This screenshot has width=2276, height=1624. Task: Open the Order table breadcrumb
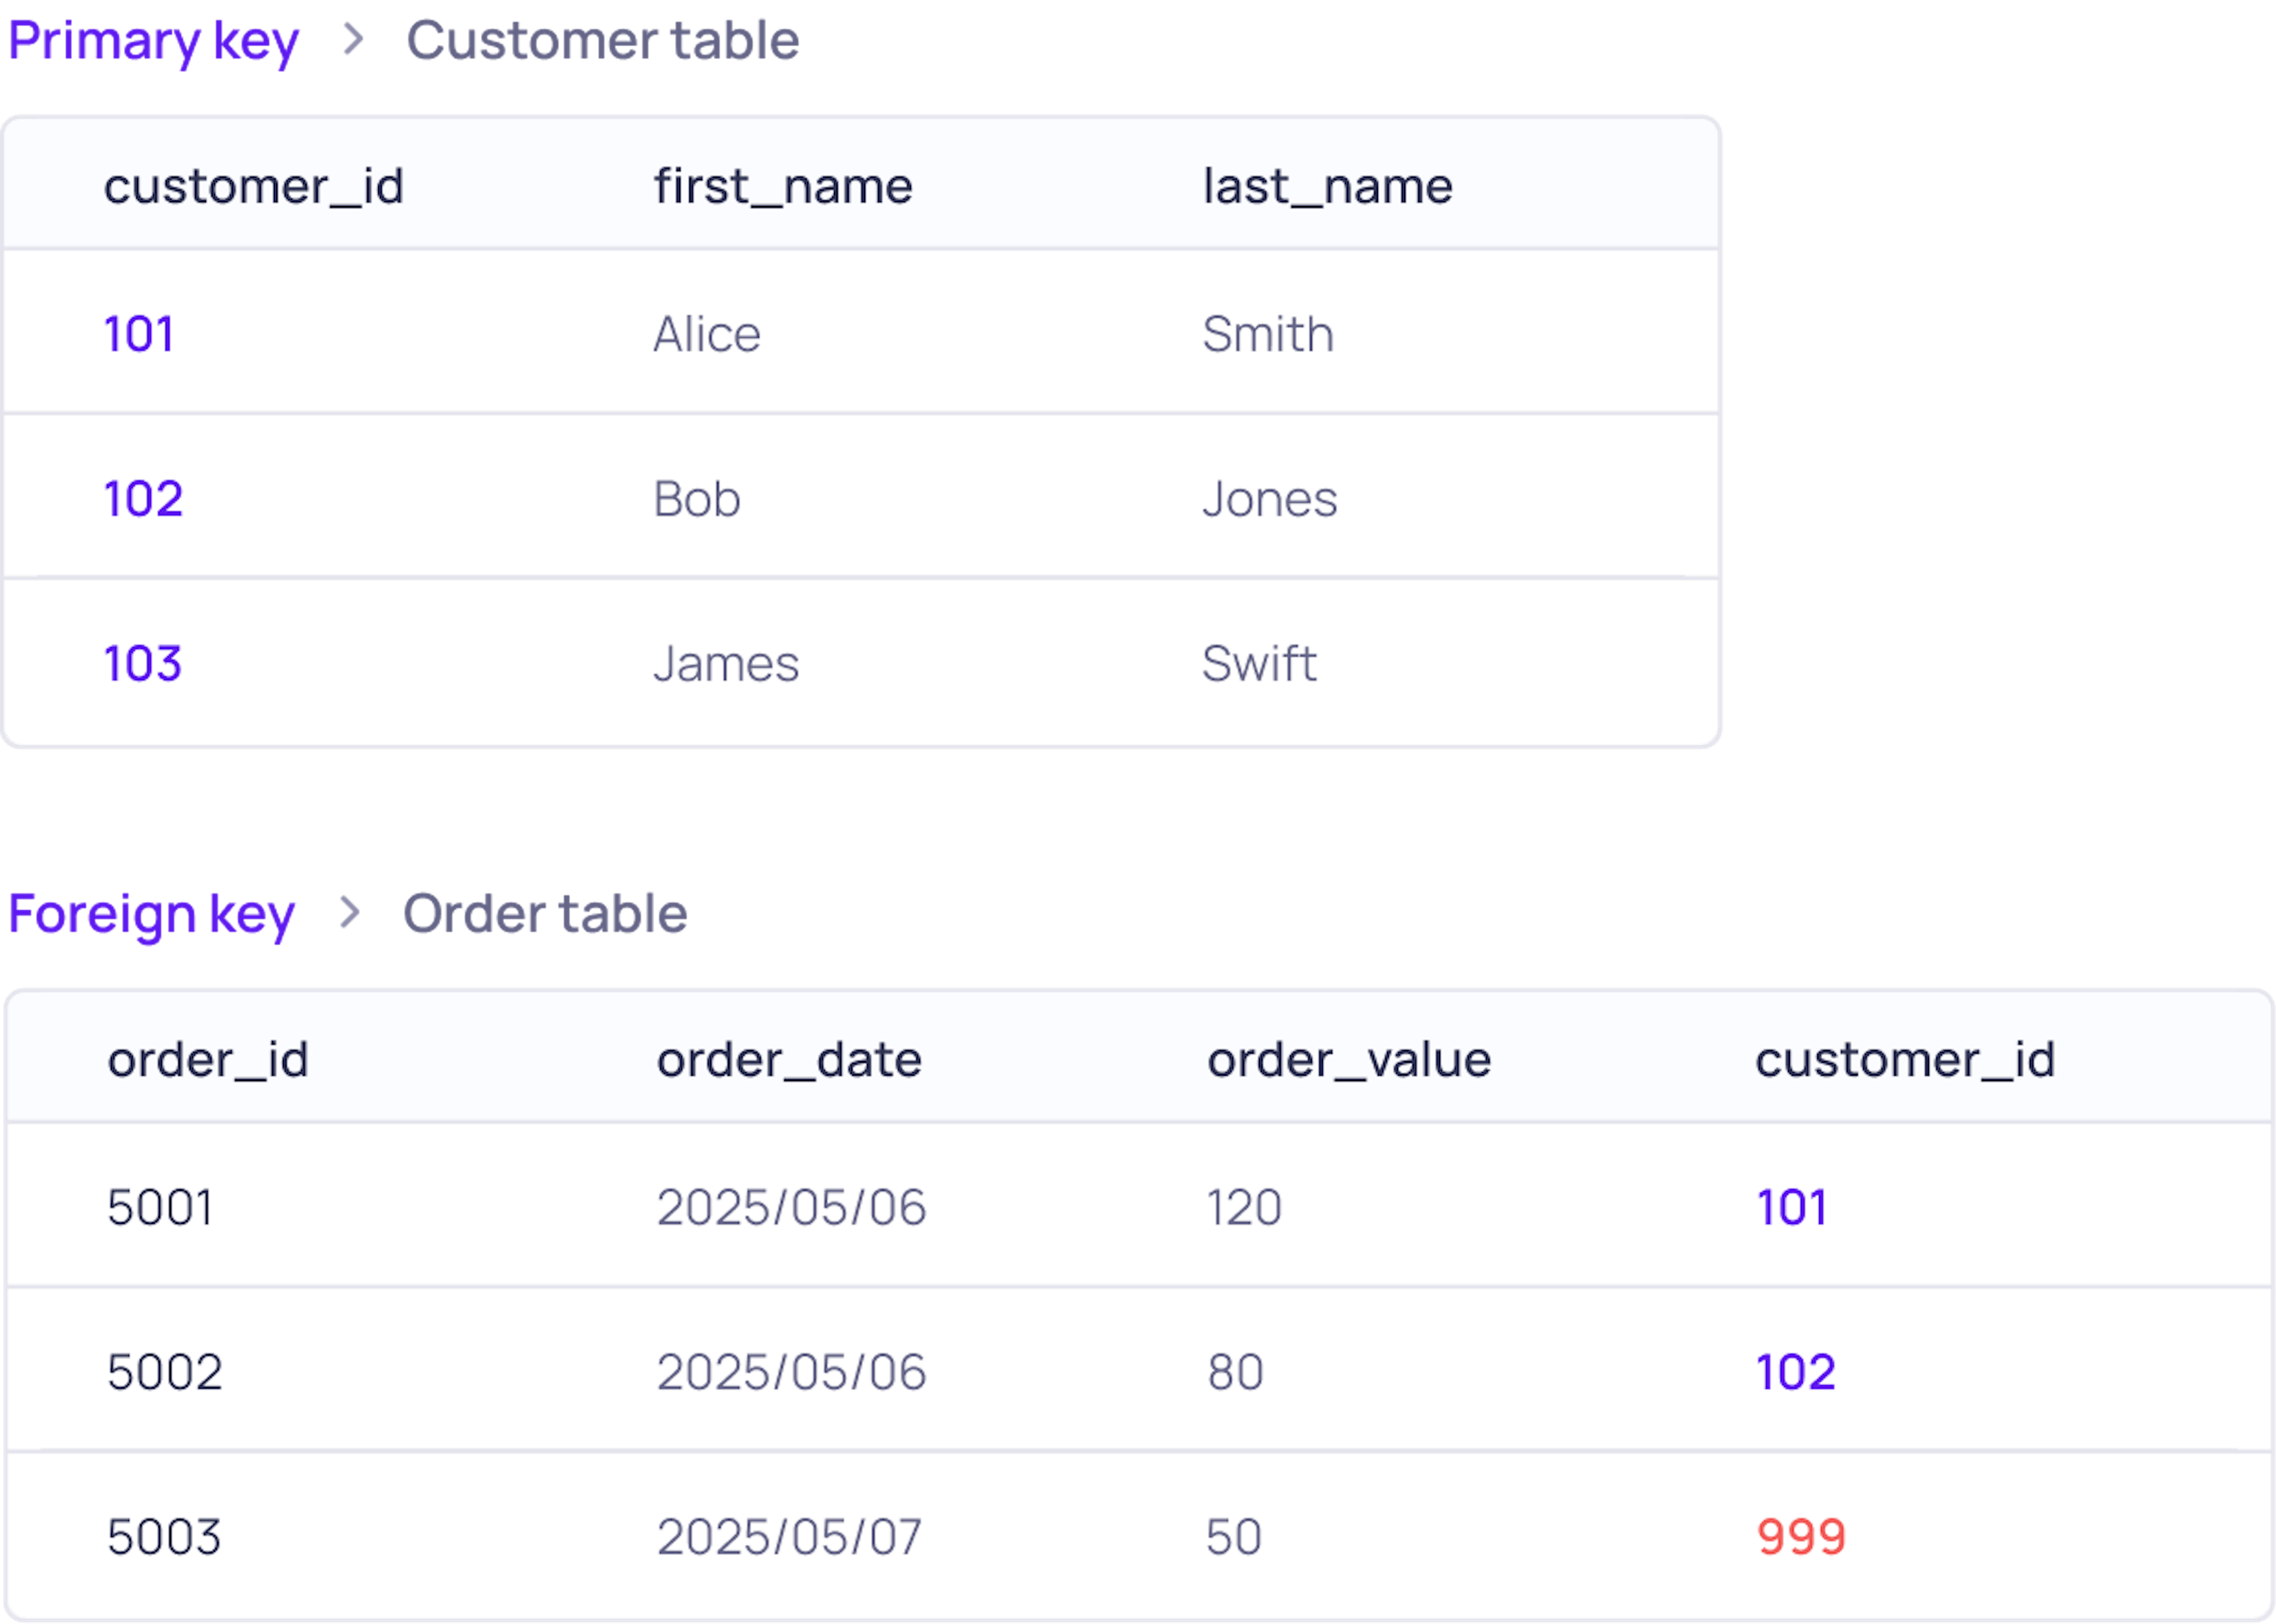click(545, 914)
